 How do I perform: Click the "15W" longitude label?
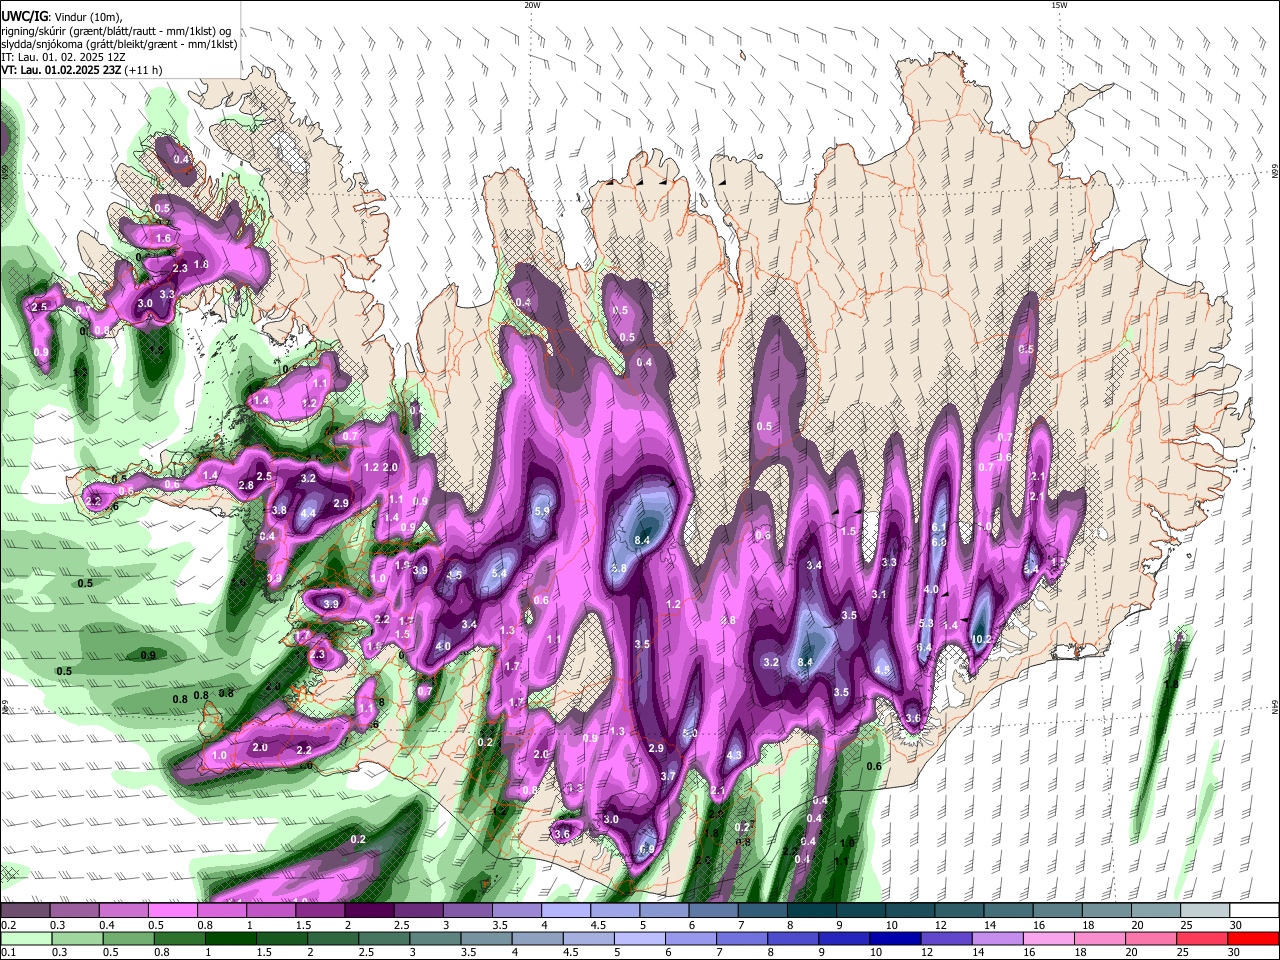pyautogui.click(x=1059, y=5)
